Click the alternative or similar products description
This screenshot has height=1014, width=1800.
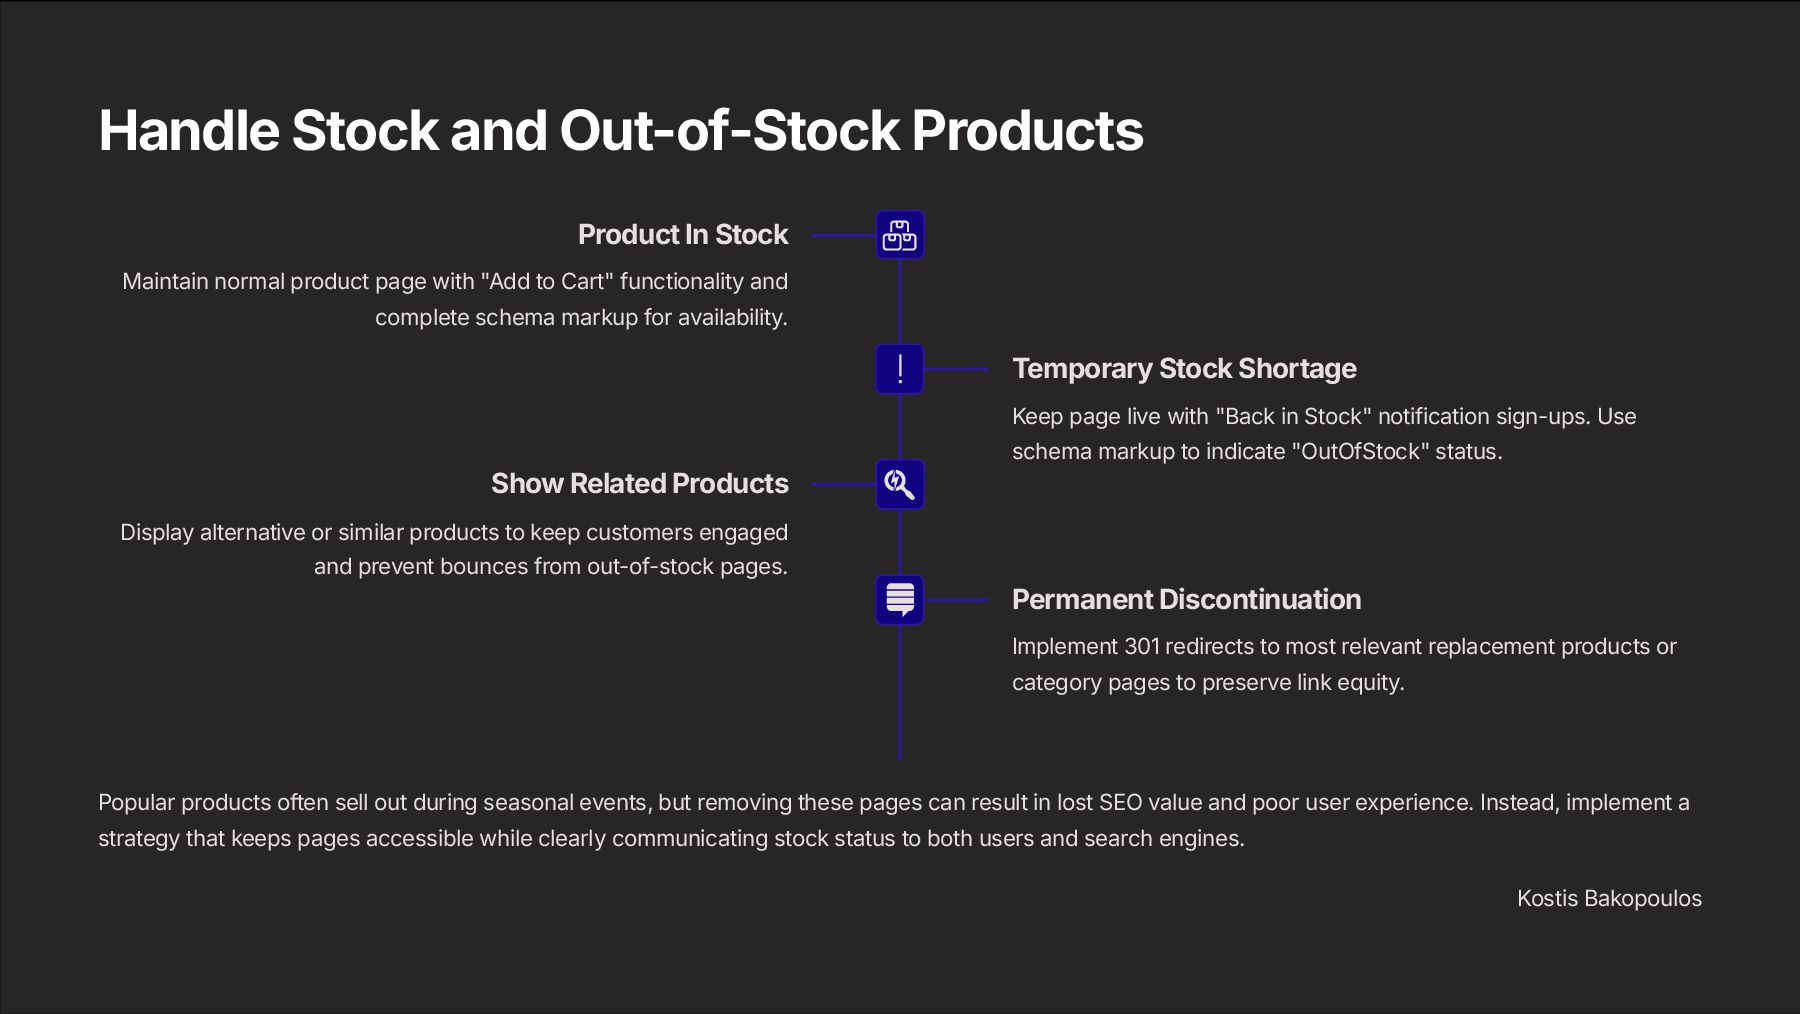(454, 549)
